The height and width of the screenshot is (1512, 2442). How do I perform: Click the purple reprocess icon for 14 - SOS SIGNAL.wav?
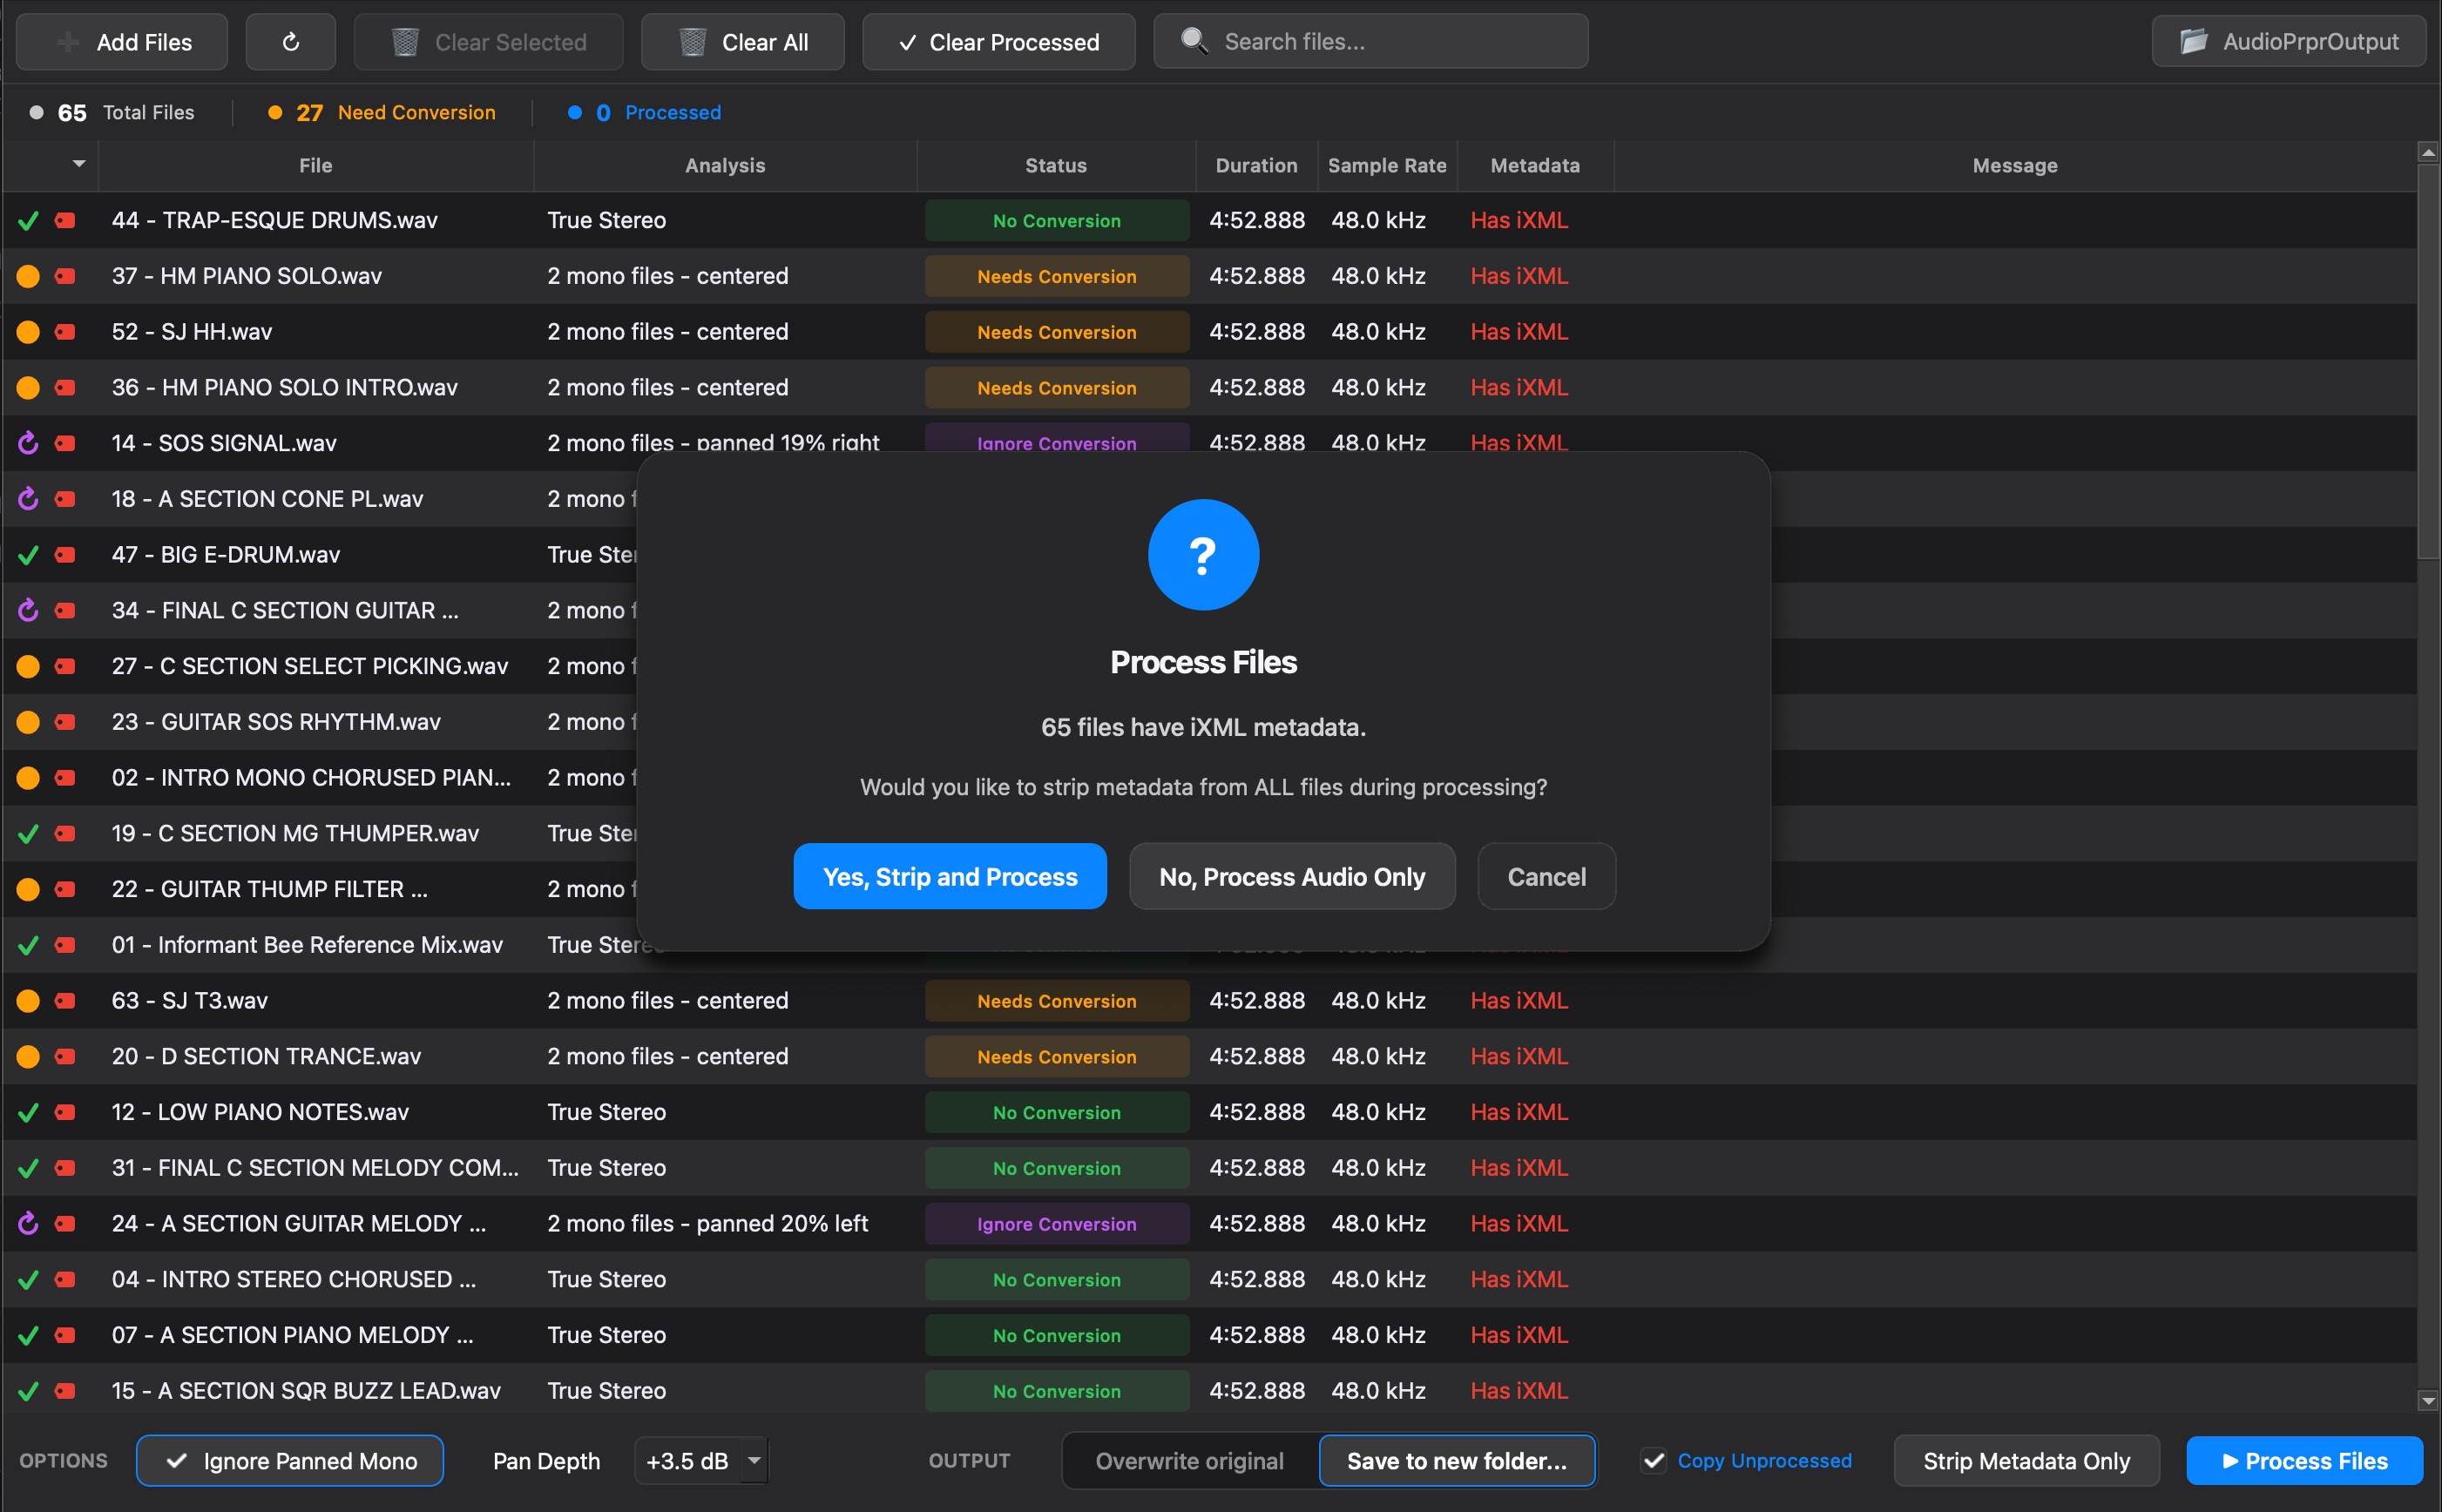pos(27,443)
